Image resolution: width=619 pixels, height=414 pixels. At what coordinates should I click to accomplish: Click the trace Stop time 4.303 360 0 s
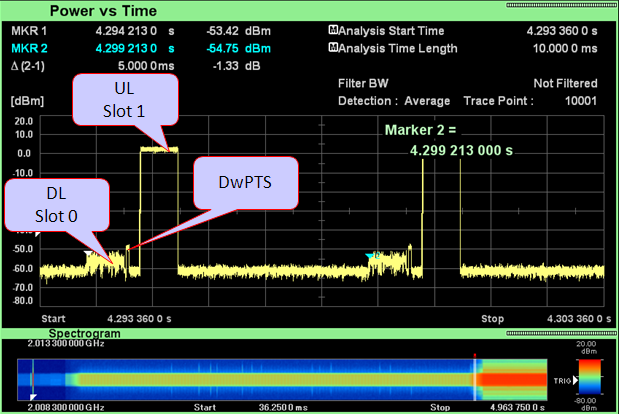point(579,318)
